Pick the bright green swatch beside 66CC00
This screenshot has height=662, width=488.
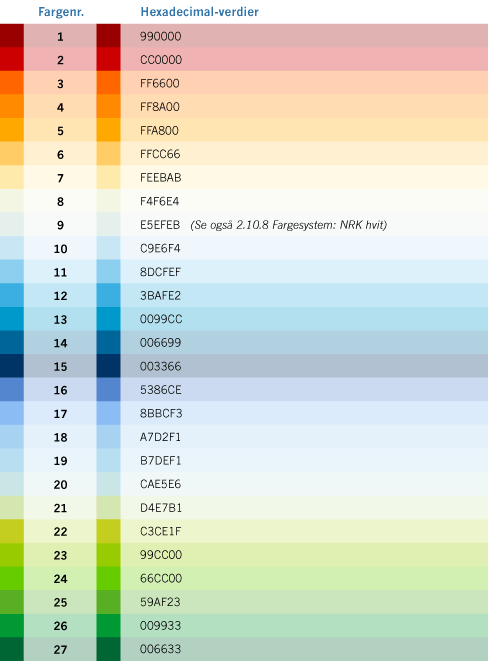(108, 578)
